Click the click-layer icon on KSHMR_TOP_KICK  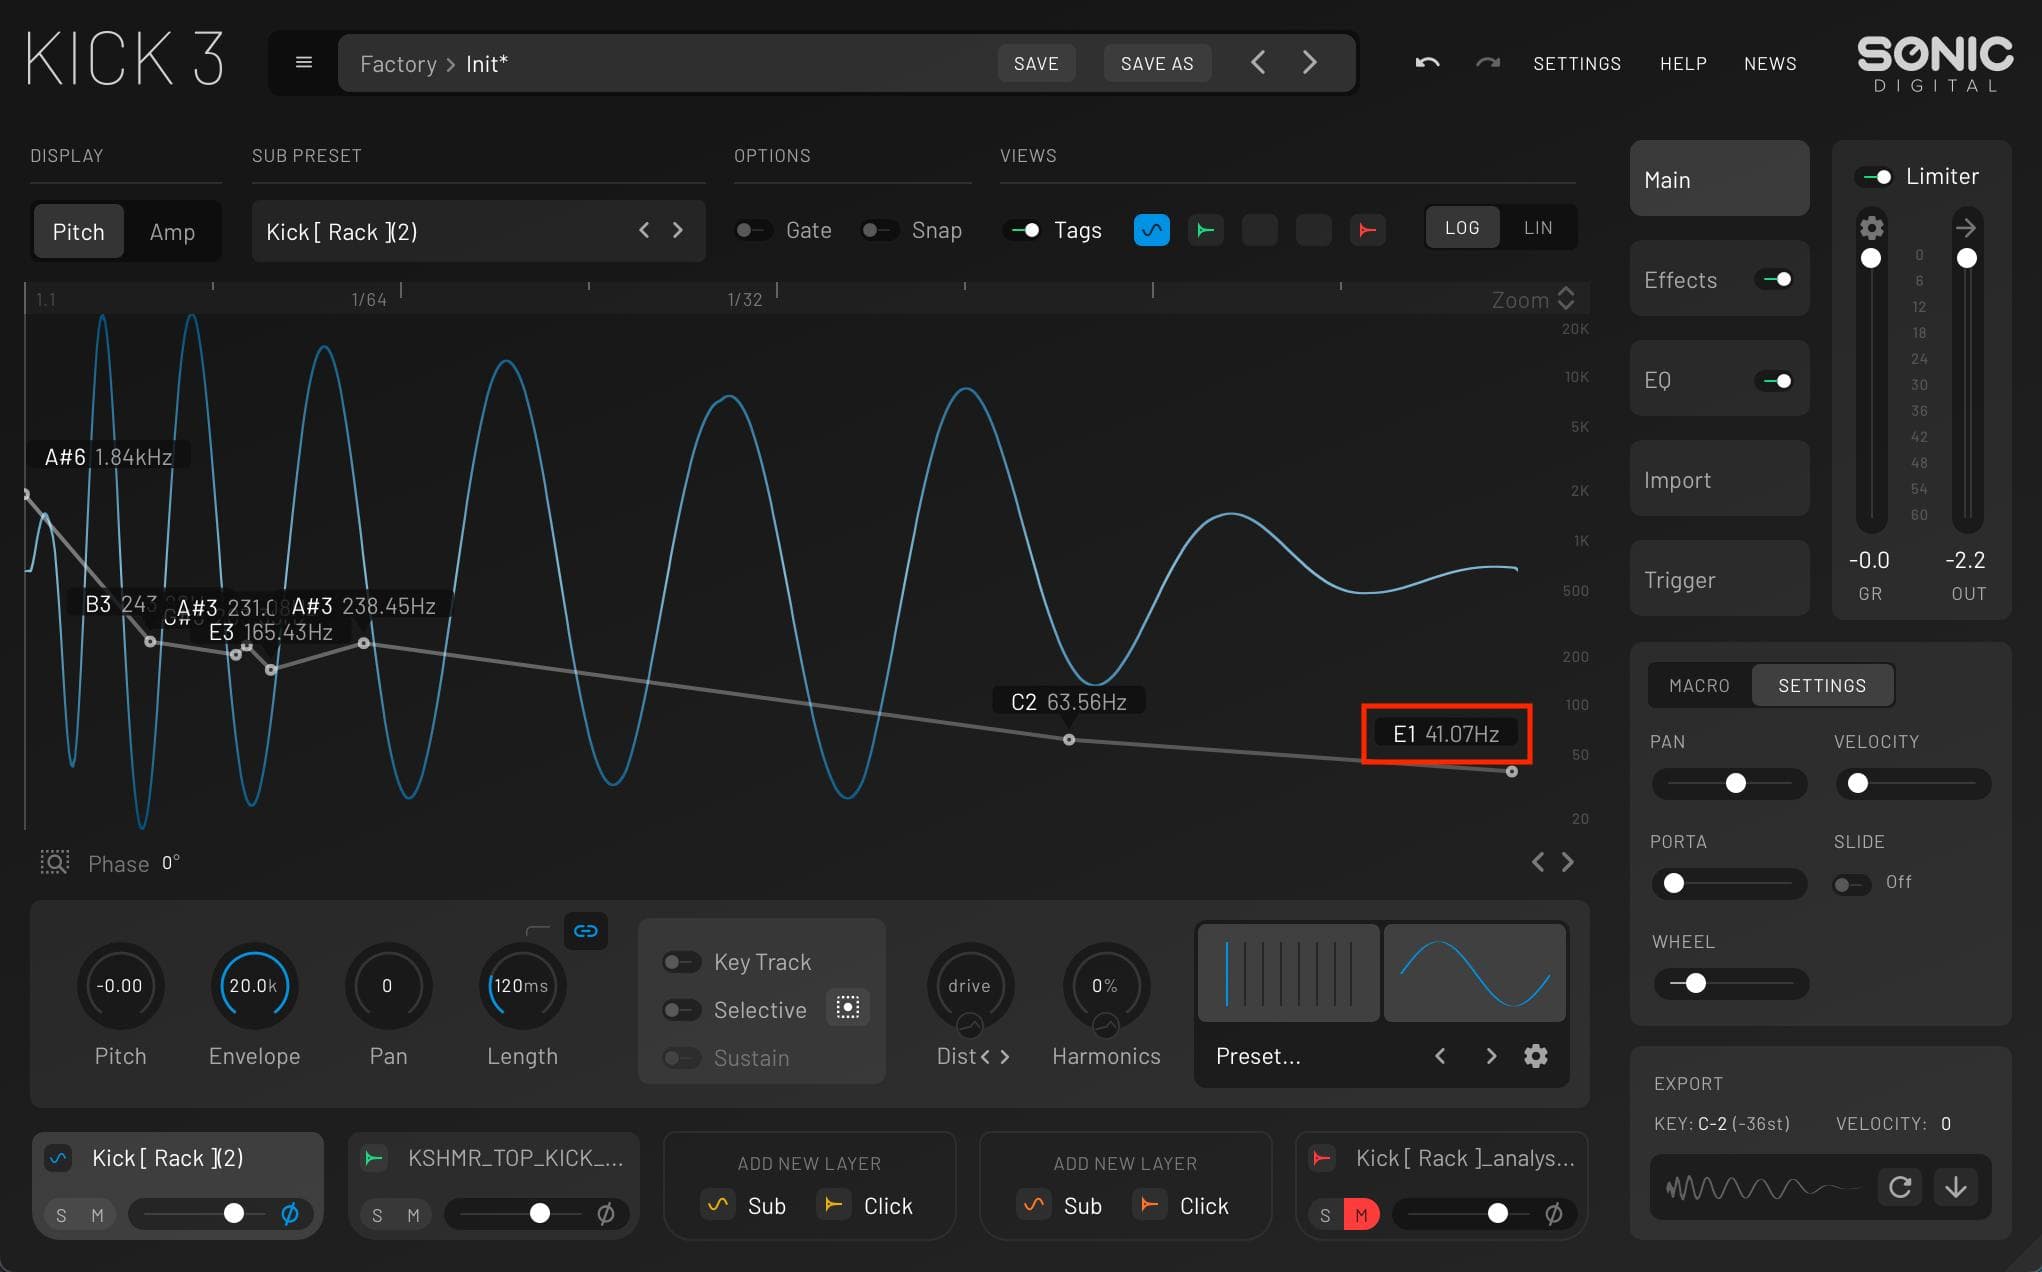click(374, 1158)
